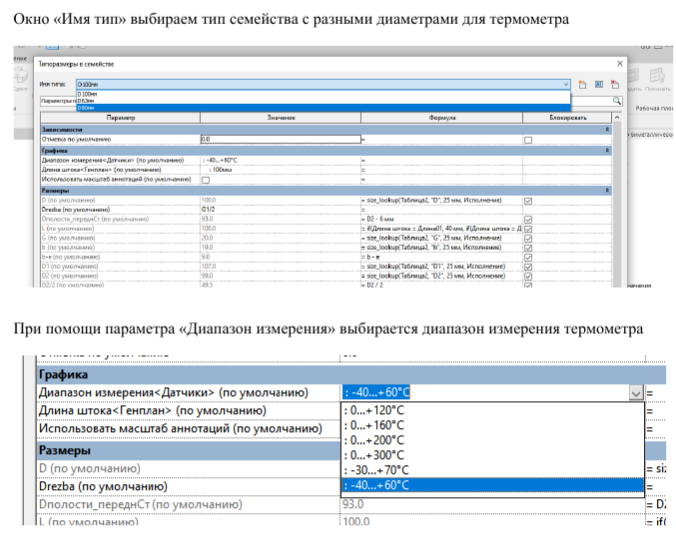Image resolution: width=676 pixels, height=534 pixels.
Task: Click «Диапазон измерения<Датчики>» label in lower screenshot
Action: click(x=174, y=393)
